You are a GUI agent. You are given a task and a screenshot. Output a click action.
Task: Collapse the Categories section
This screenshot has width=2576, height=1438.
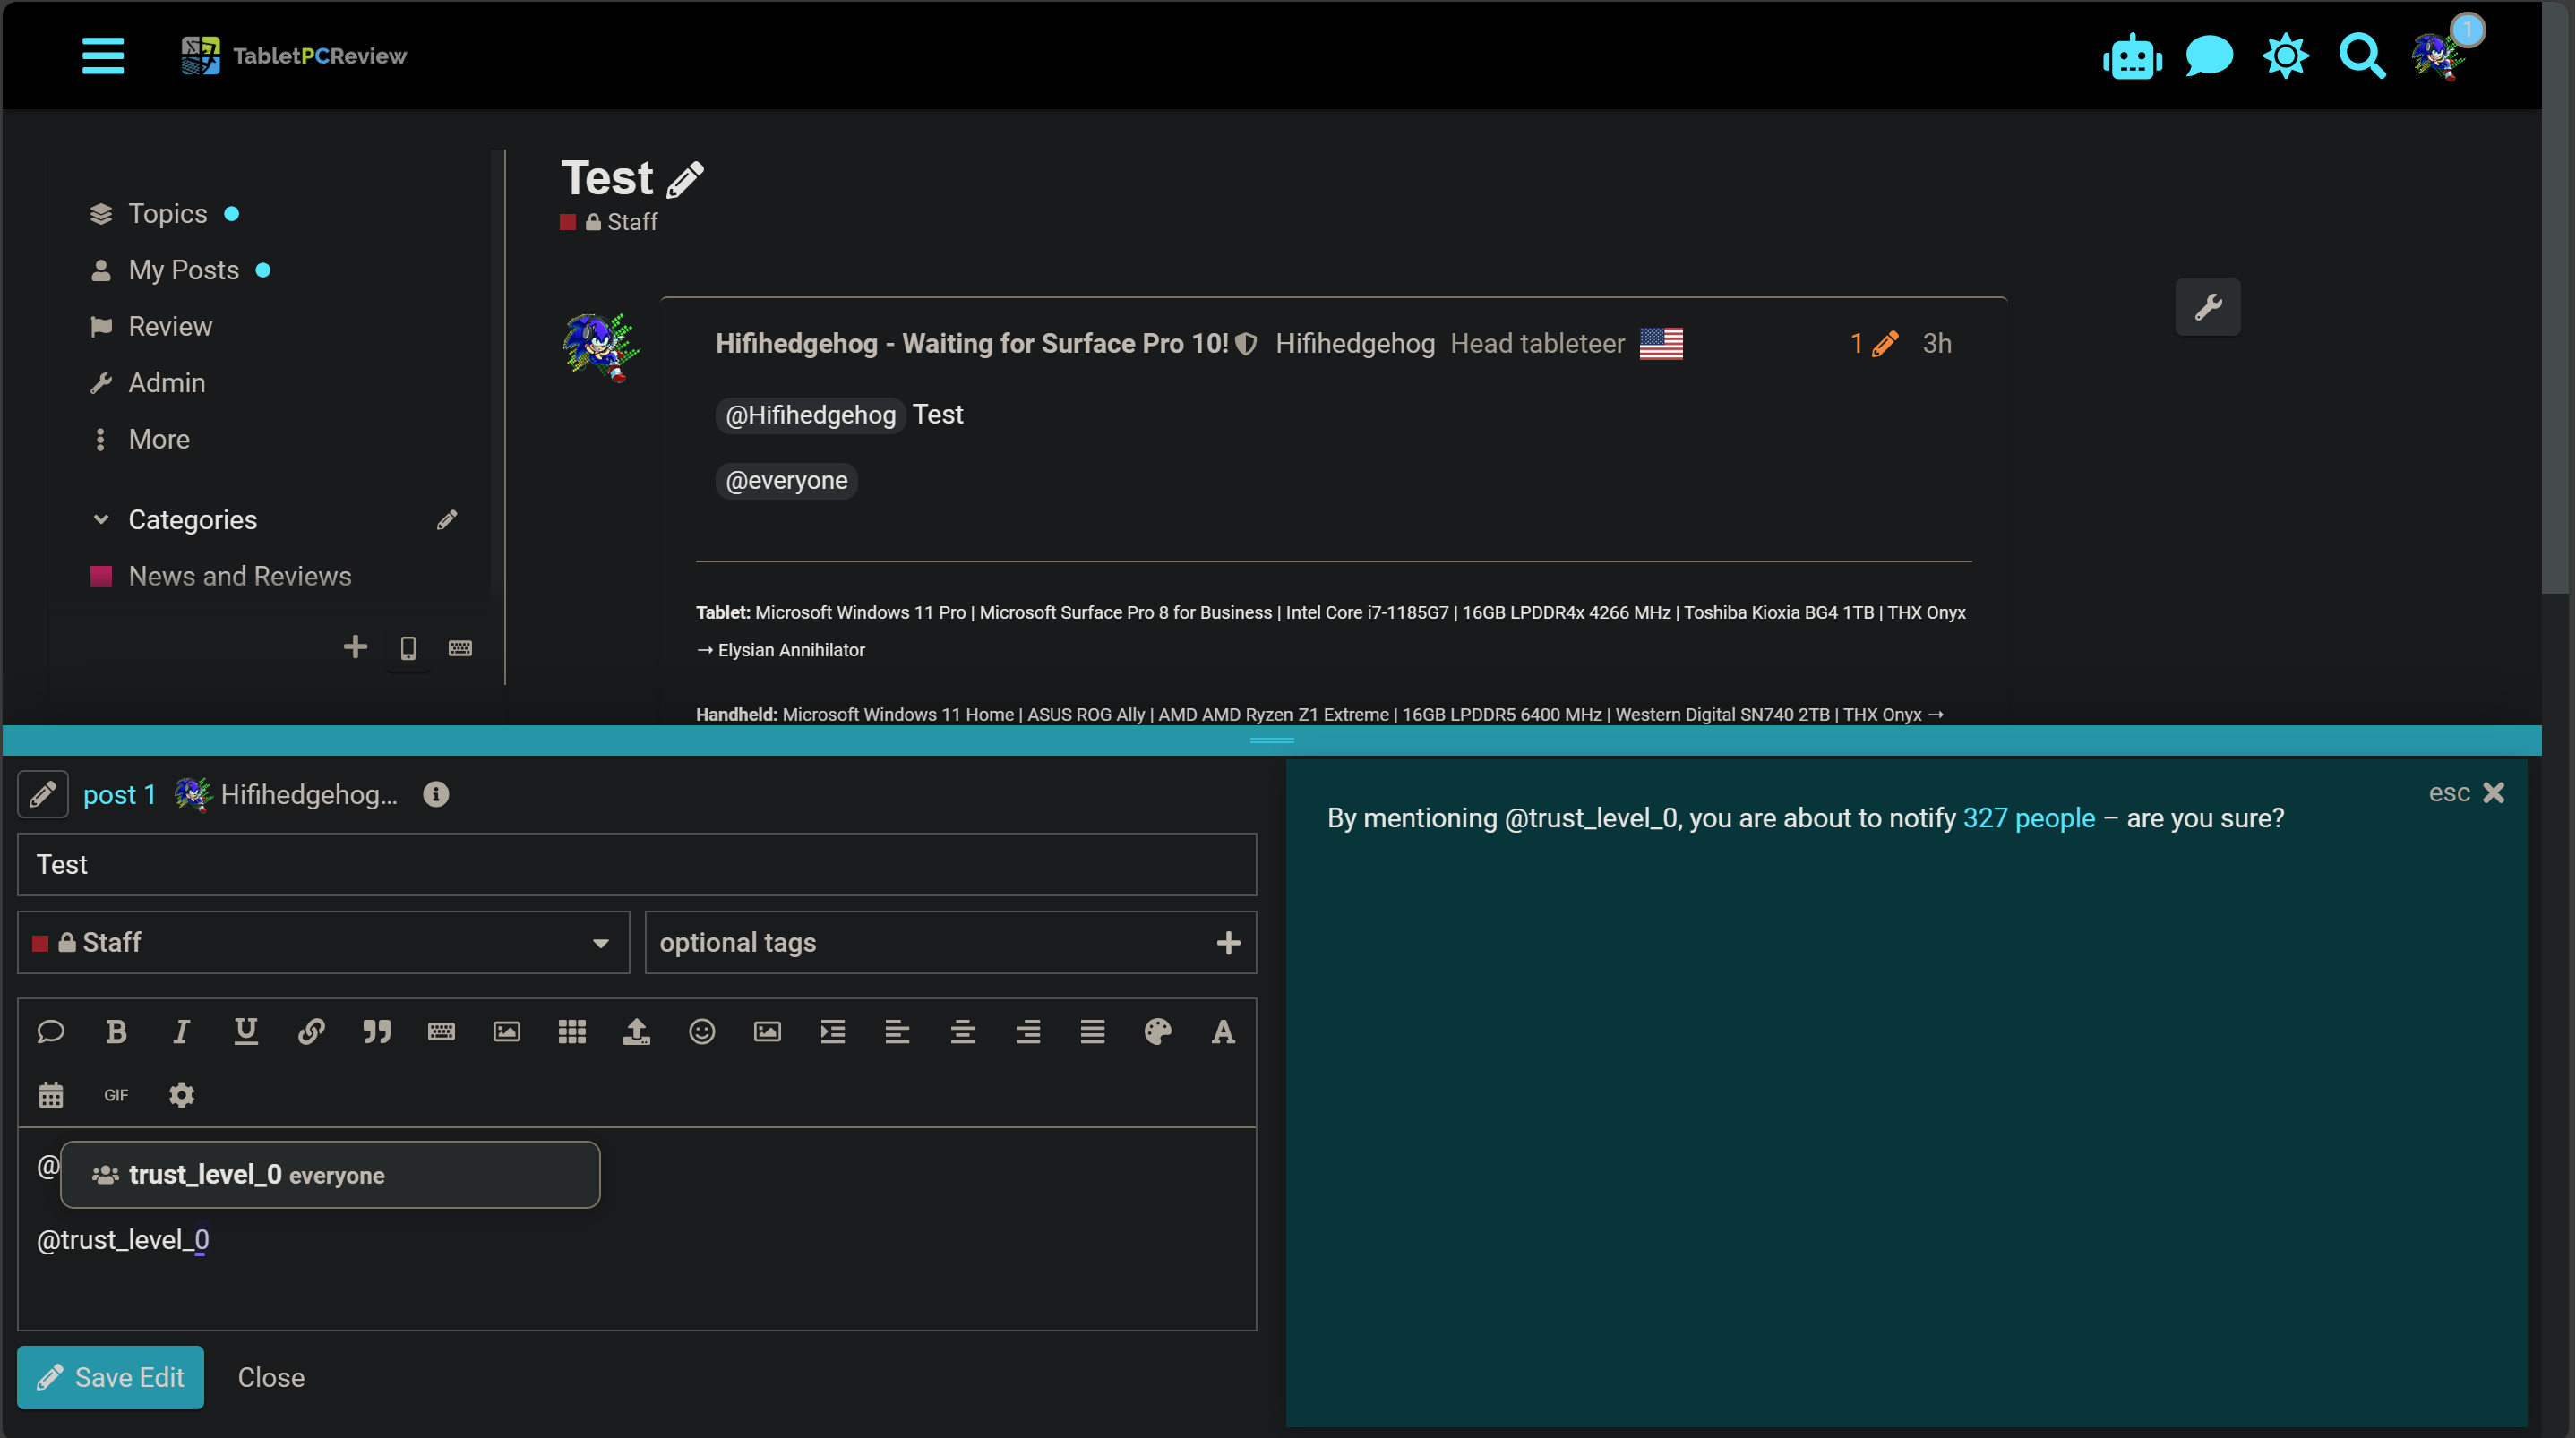click(101, 520)
